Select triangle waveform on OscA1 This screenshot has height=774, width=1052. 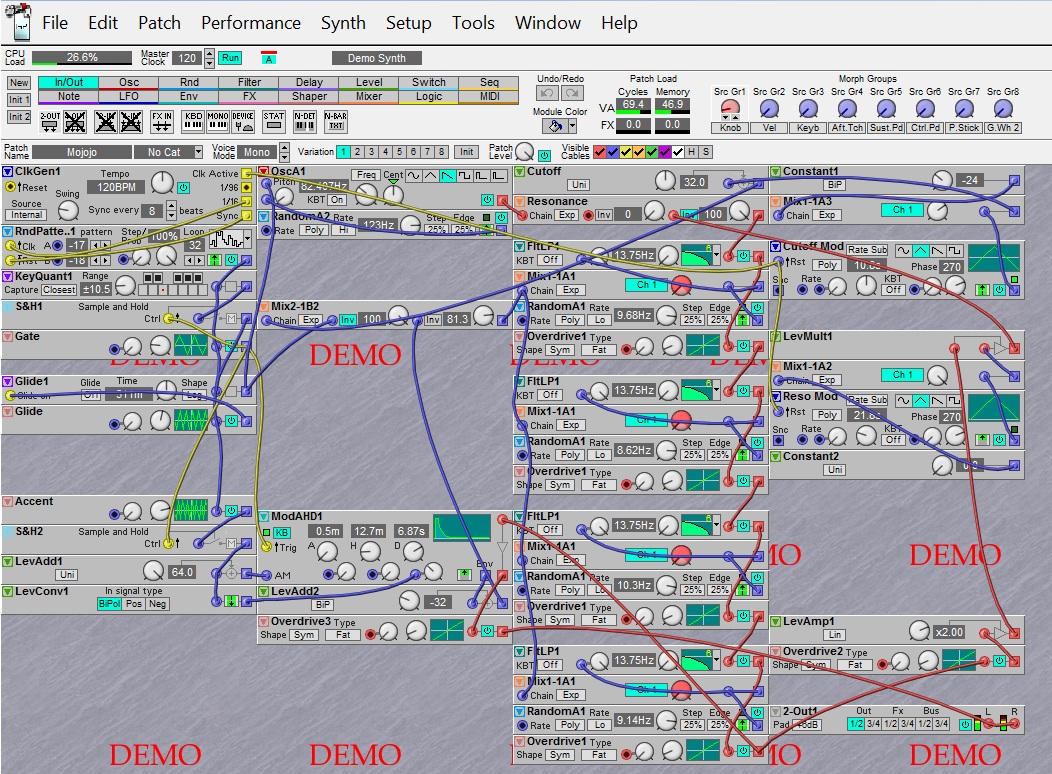pyautogui.click(x=431, y=176)
